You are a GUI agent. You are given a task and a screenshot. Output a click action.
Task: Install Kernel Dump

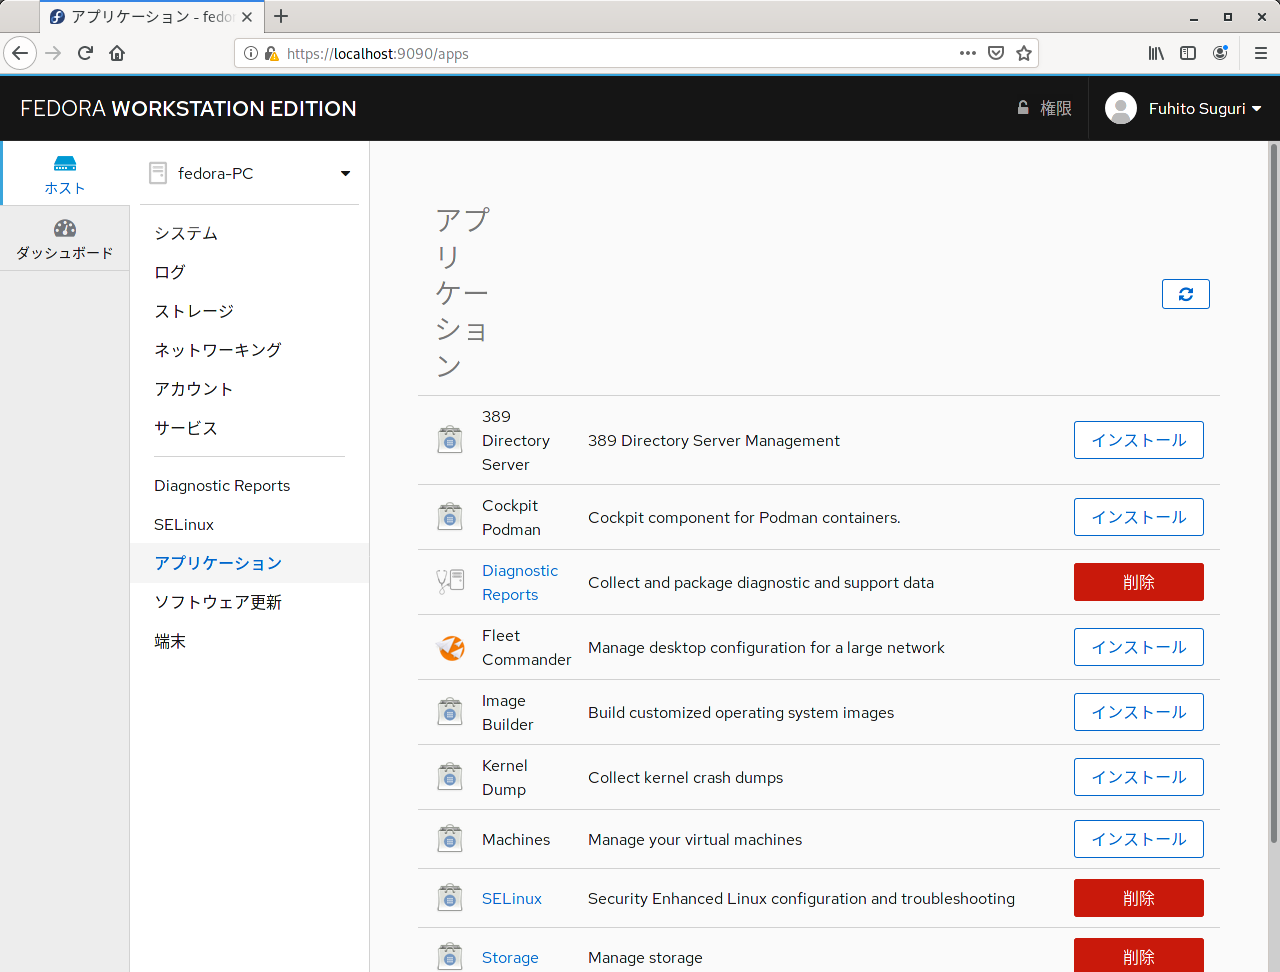1138,777
